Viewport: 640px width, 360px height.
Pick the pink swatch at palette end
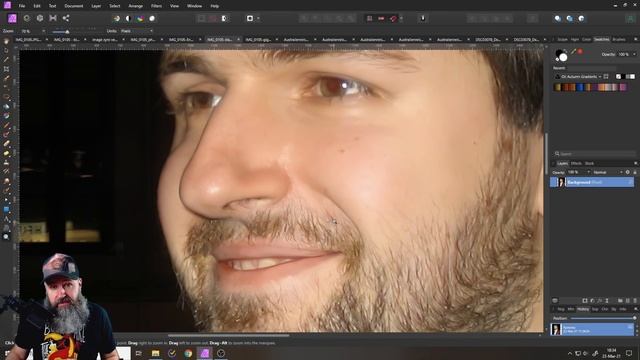tap(623, 87)
